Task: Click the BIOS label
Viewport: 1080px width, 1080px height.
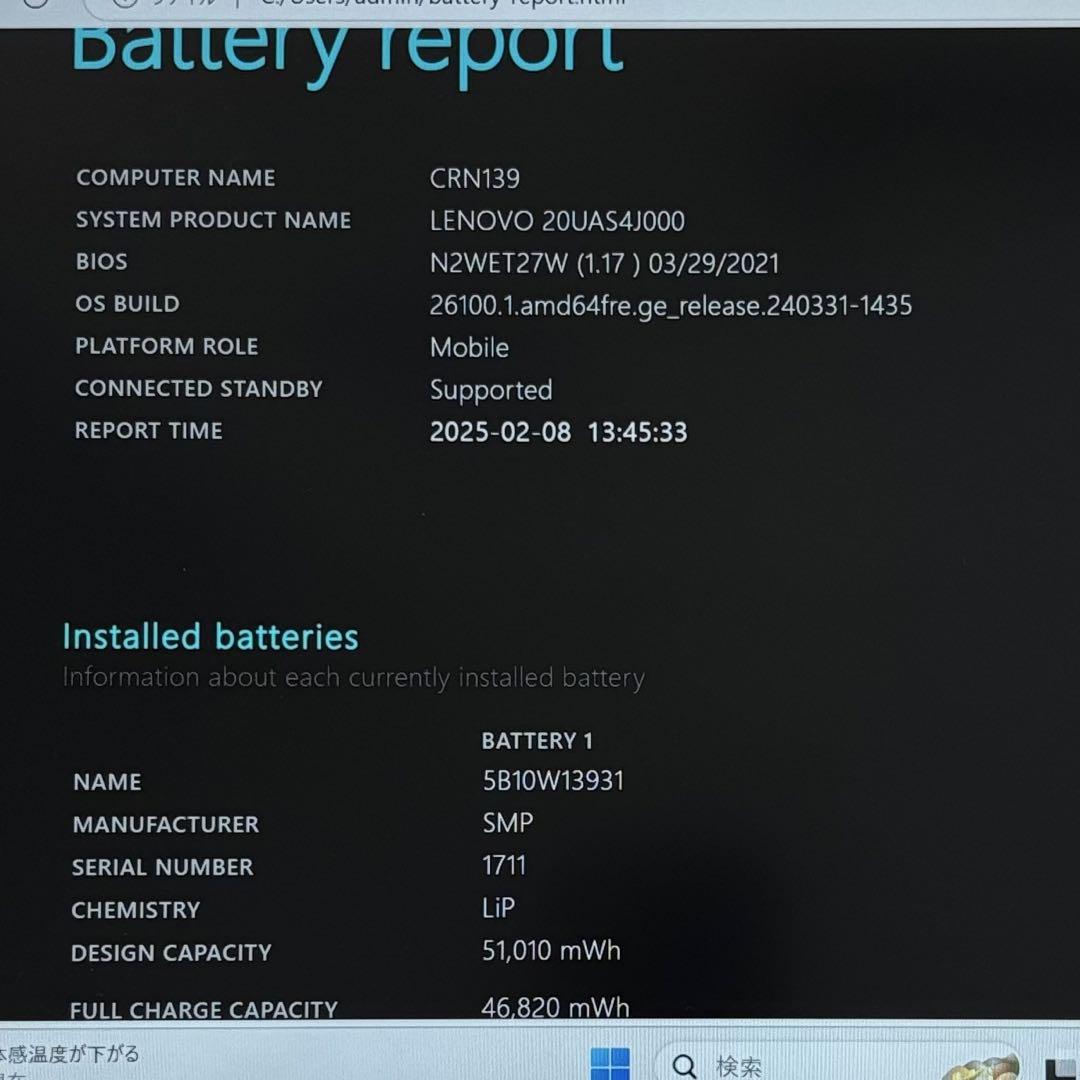Action: pos(102,262)
